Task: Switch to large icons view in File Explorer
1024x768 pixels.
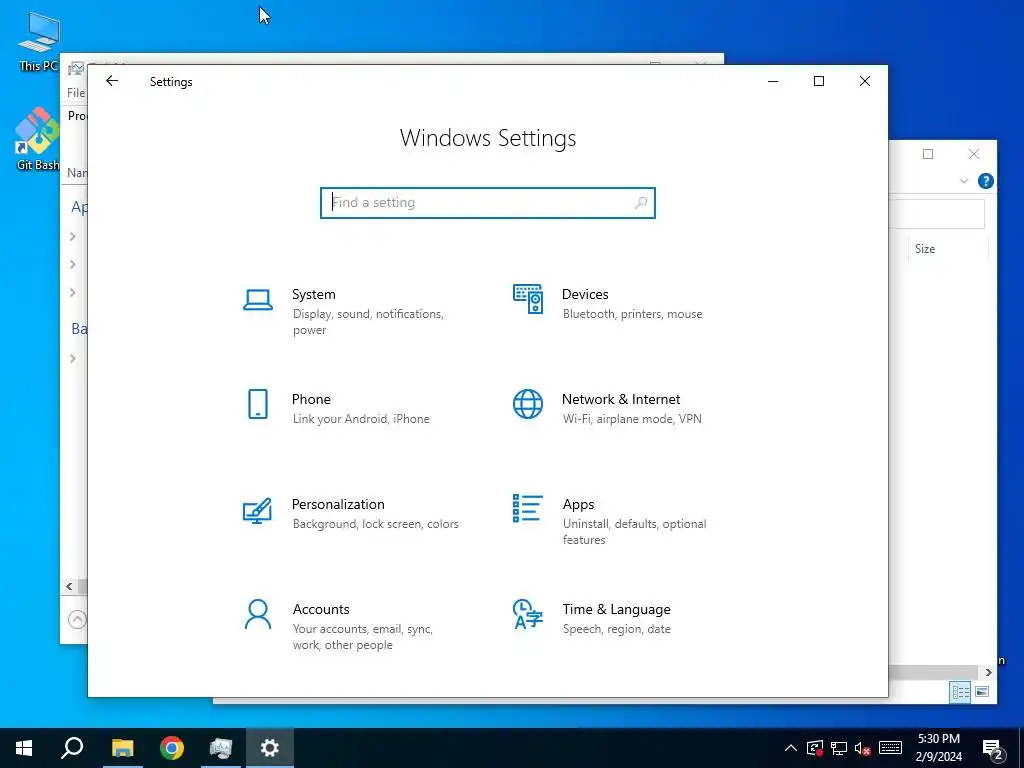Action: pos(982,692)
